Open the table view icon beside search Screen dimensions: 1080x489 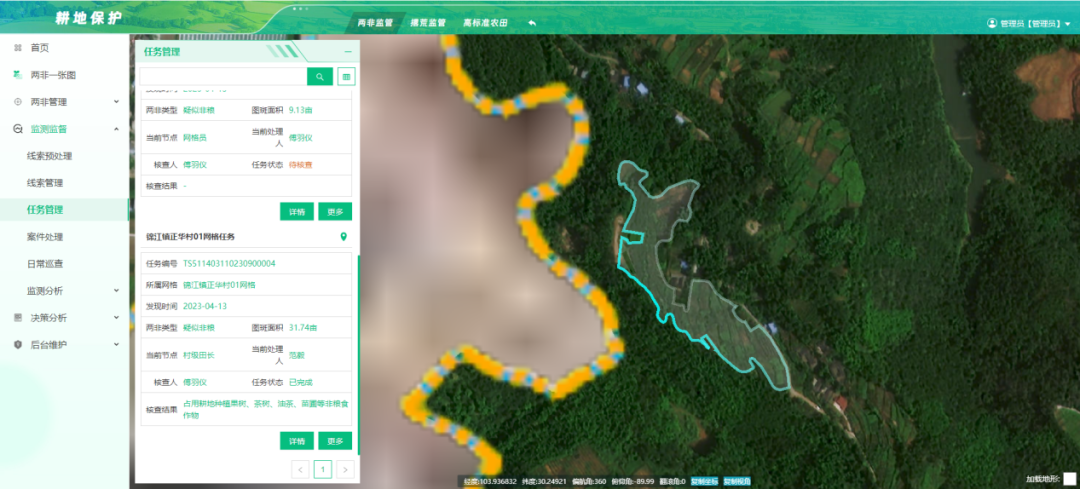[x=346, y=76]
